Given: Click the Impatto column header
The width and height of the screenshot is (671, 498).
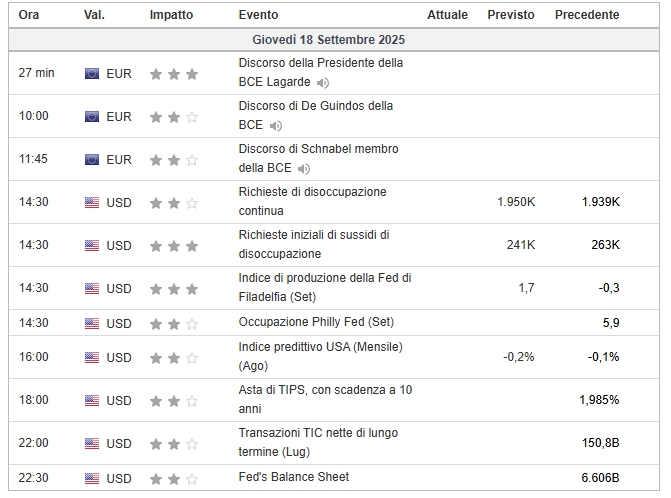Looking at the screenshot, I should pyautogui.click(x=172, y=15).
